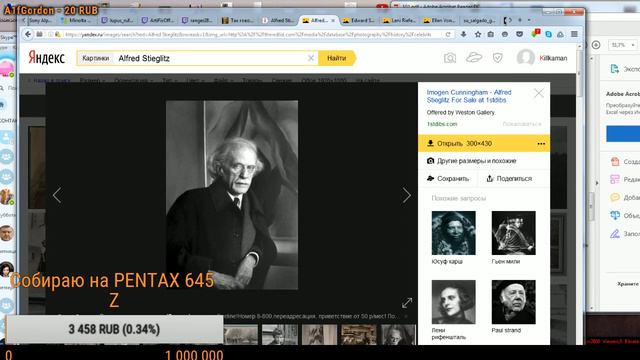Close the image info side panel
The image size is (640, 360).
coord(539,93)
